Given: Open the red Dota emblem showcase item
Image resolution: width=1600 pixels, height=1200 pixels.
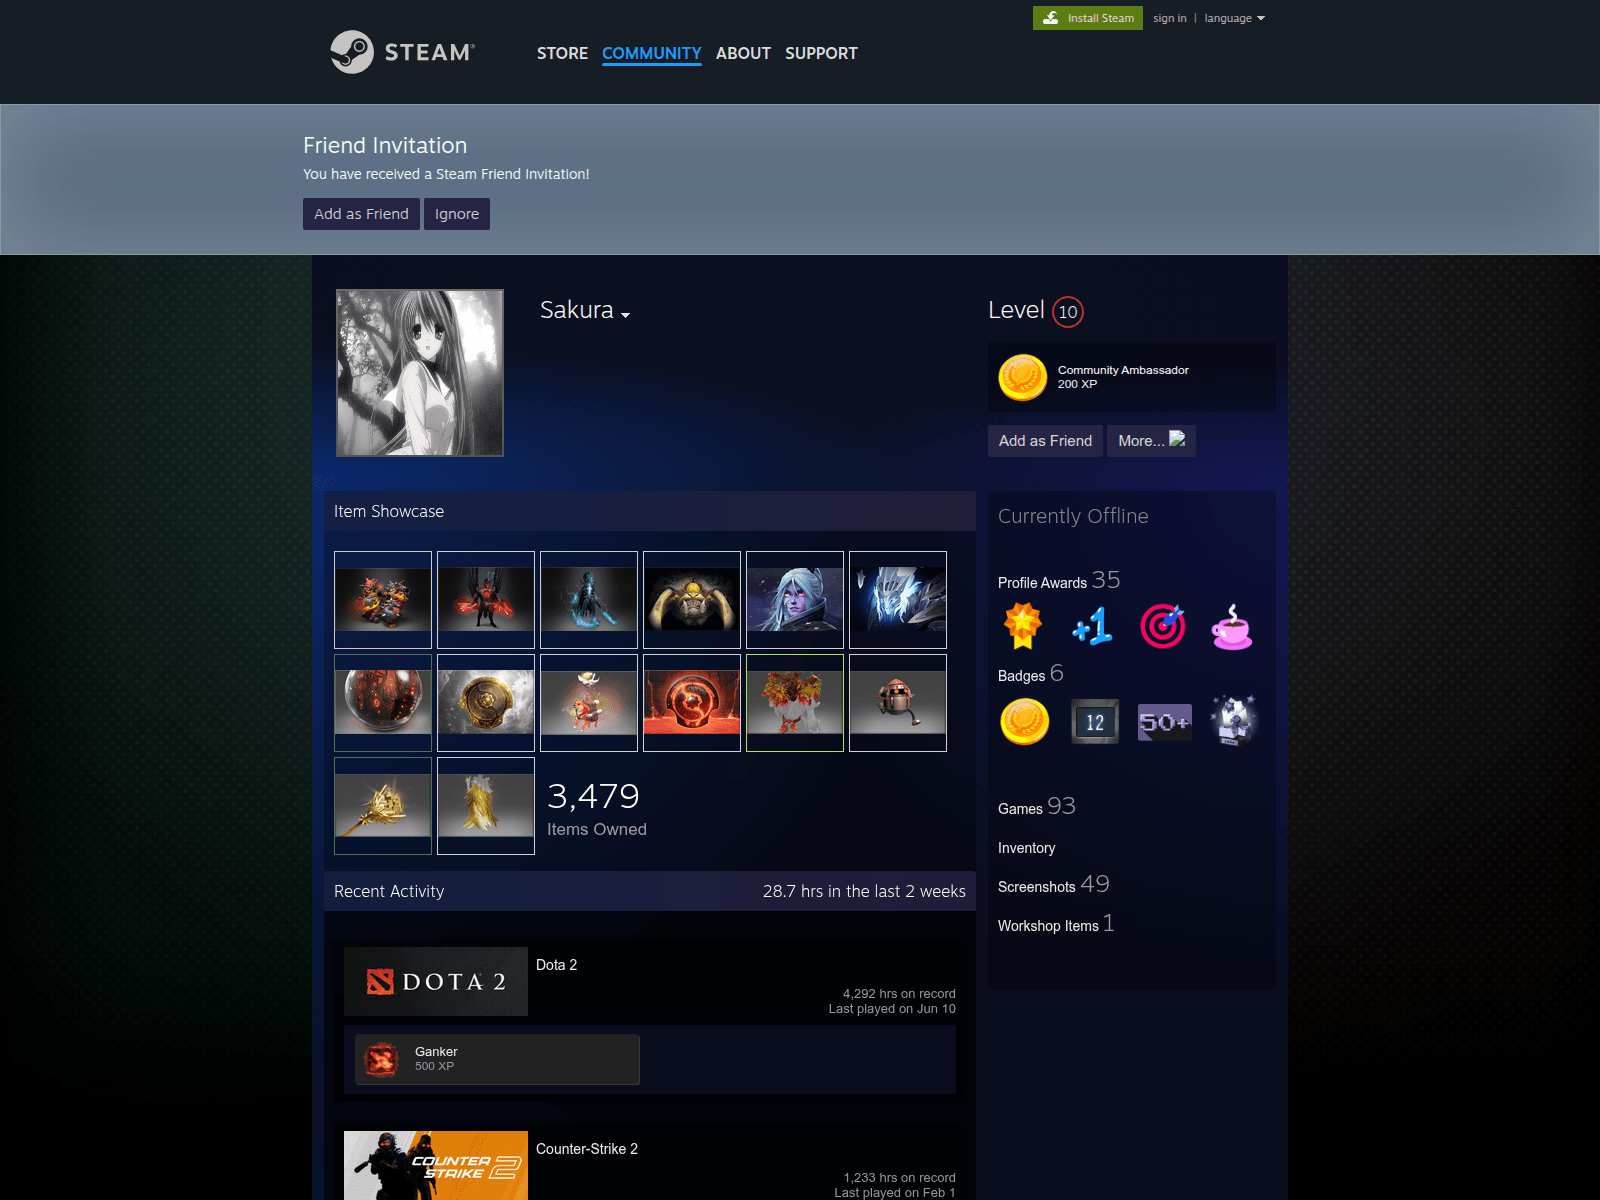Looking at the screenshot, I should pyautogui.click(x=692, y=703).
